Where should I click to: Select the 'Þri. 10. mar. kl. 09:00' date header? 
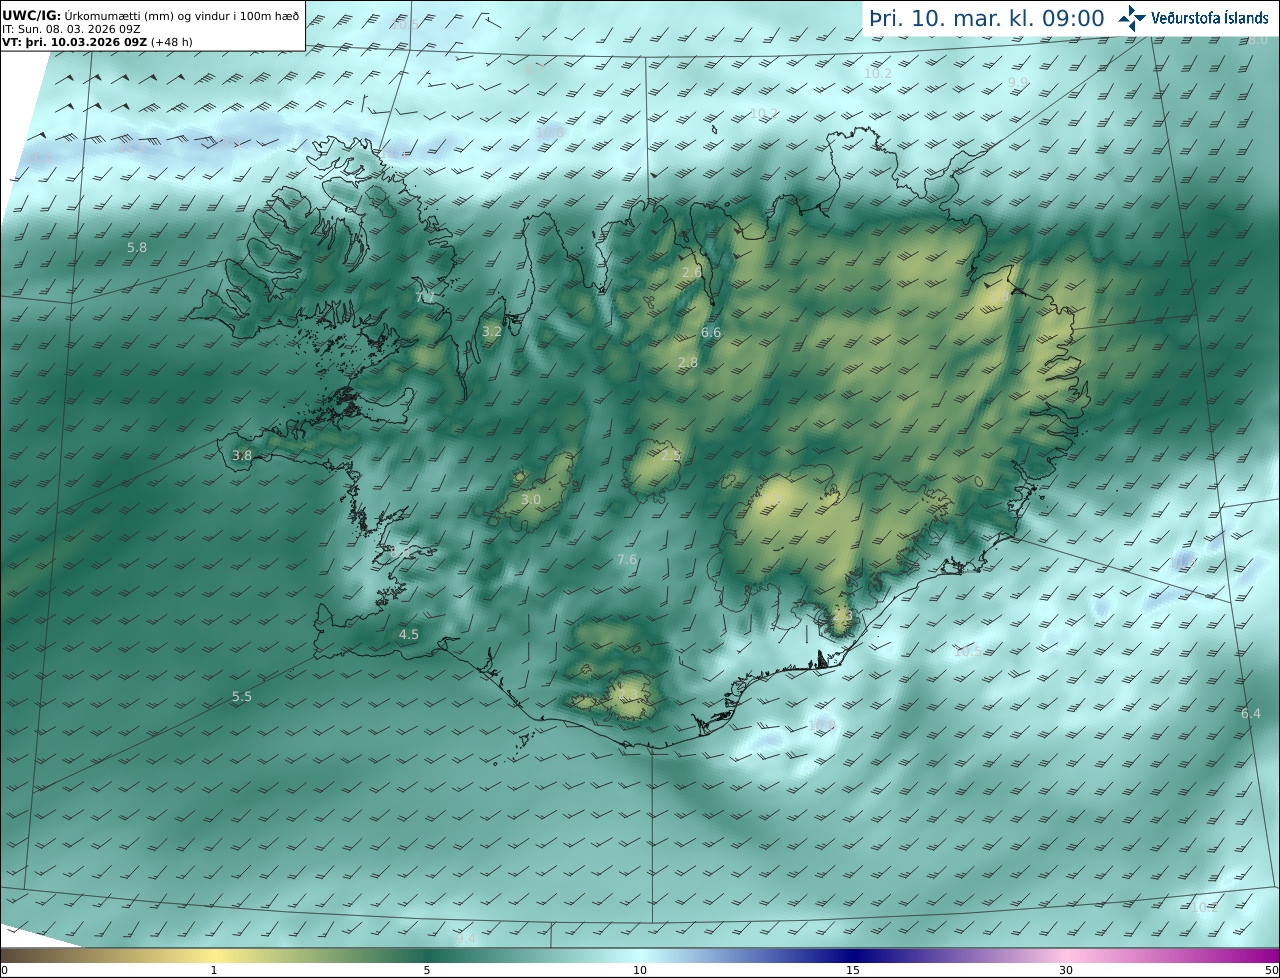986,19
